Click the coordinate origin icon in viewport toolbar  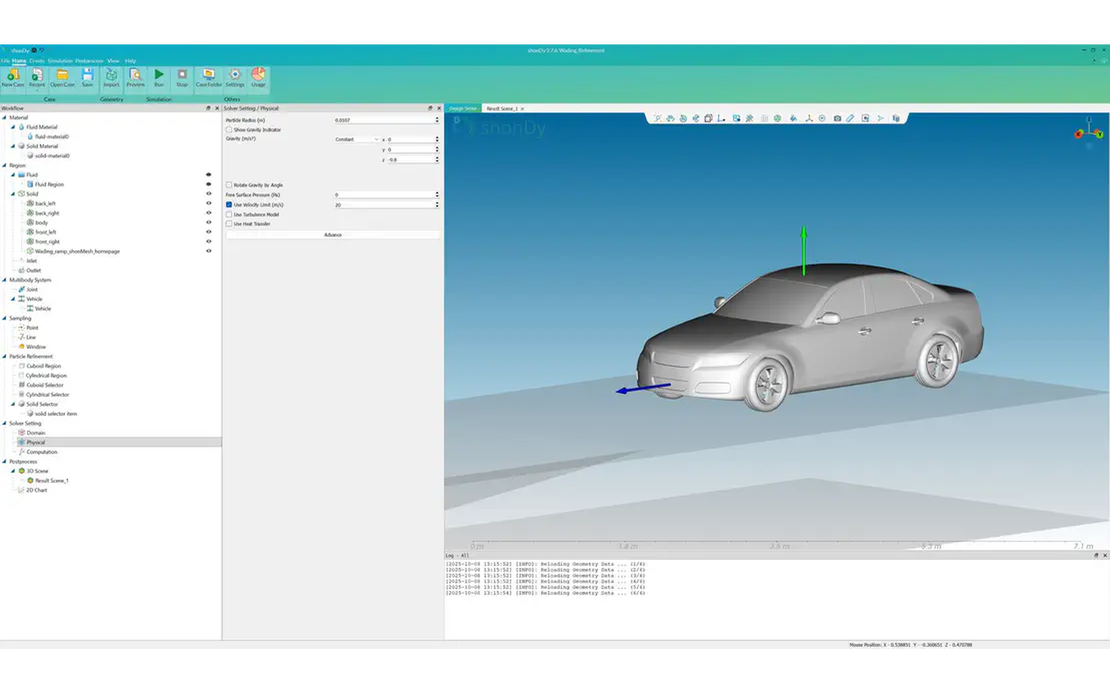click(721, 118)
